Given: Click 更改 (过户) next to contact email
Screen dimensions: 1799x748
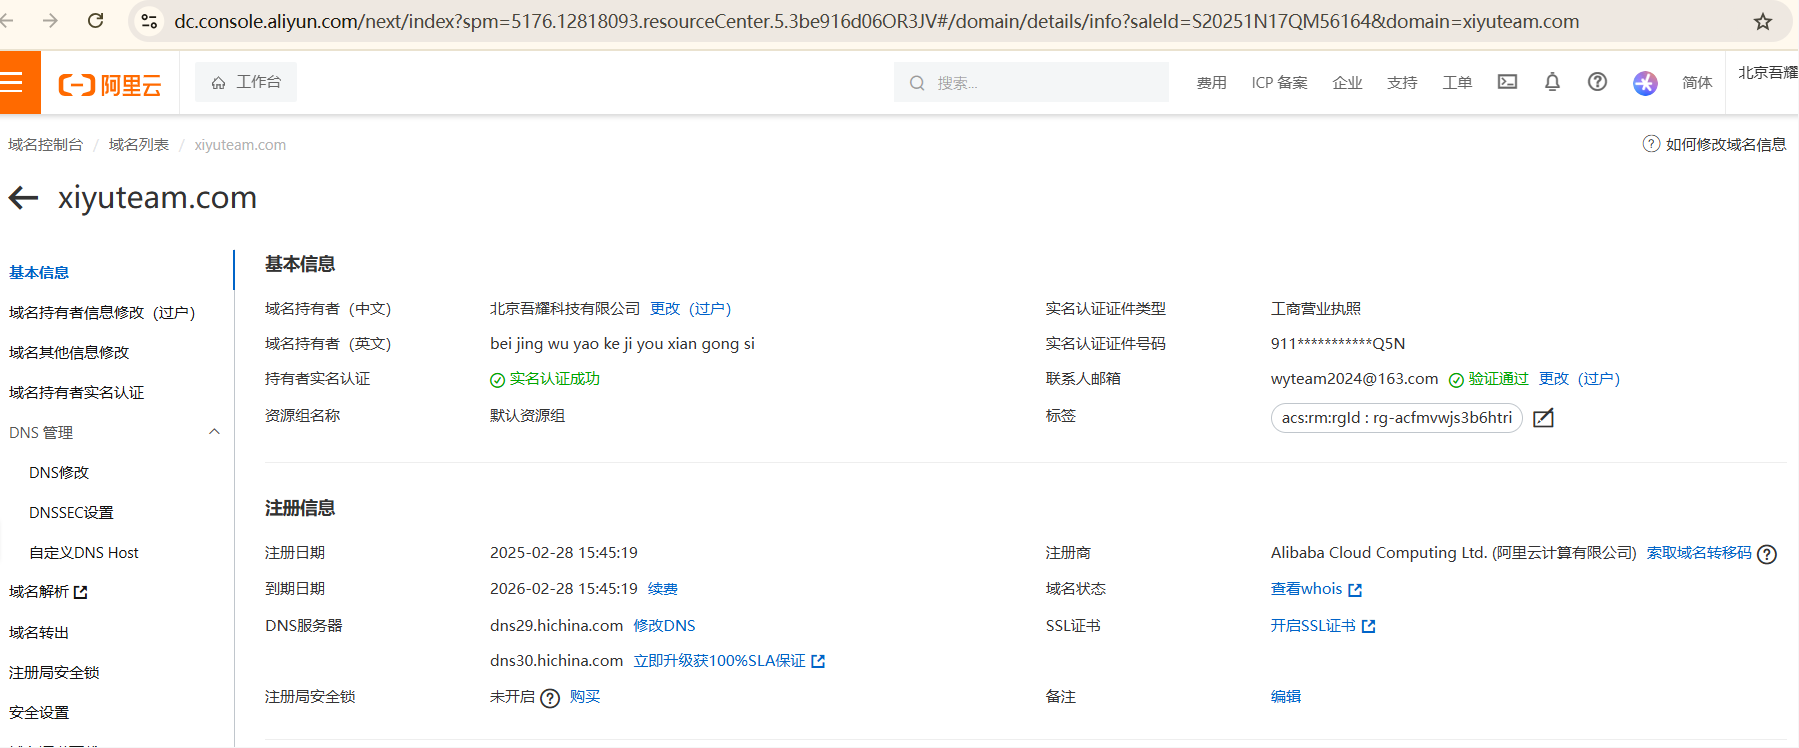Looking at the screenshot, I should (x=1579, y=379).
